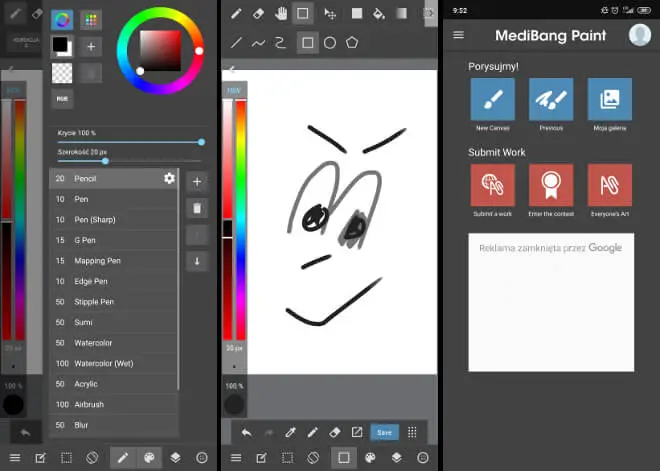Choose the polygon shape option
Screen dimensions: 660x471
click(x=352, y=43)
